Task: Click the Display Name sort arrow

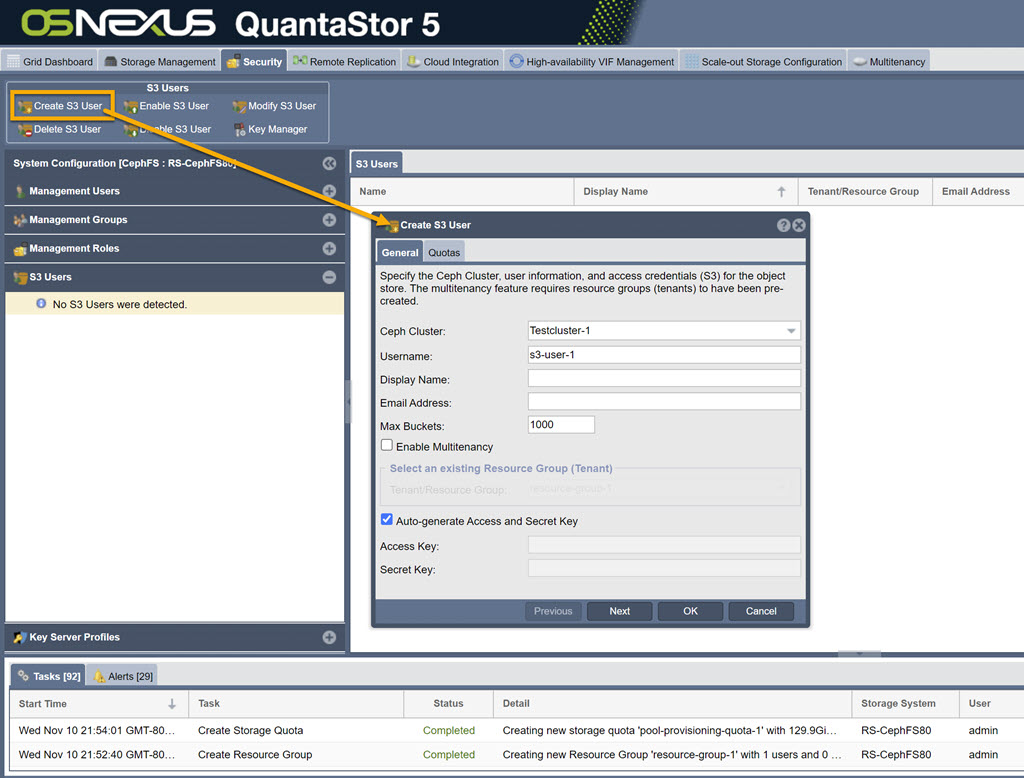Action: (x=781, y=191)
